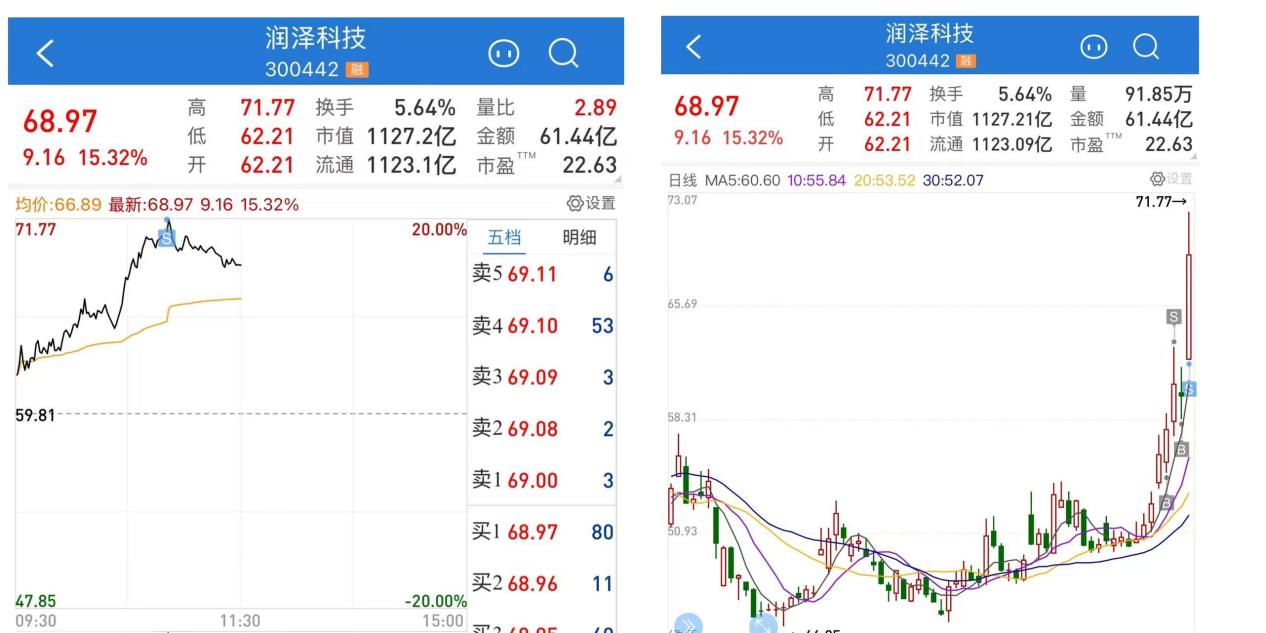Open 设置 gear above the intraday chart
This screenshot has width=1266, height=633.
coord(590,204)
